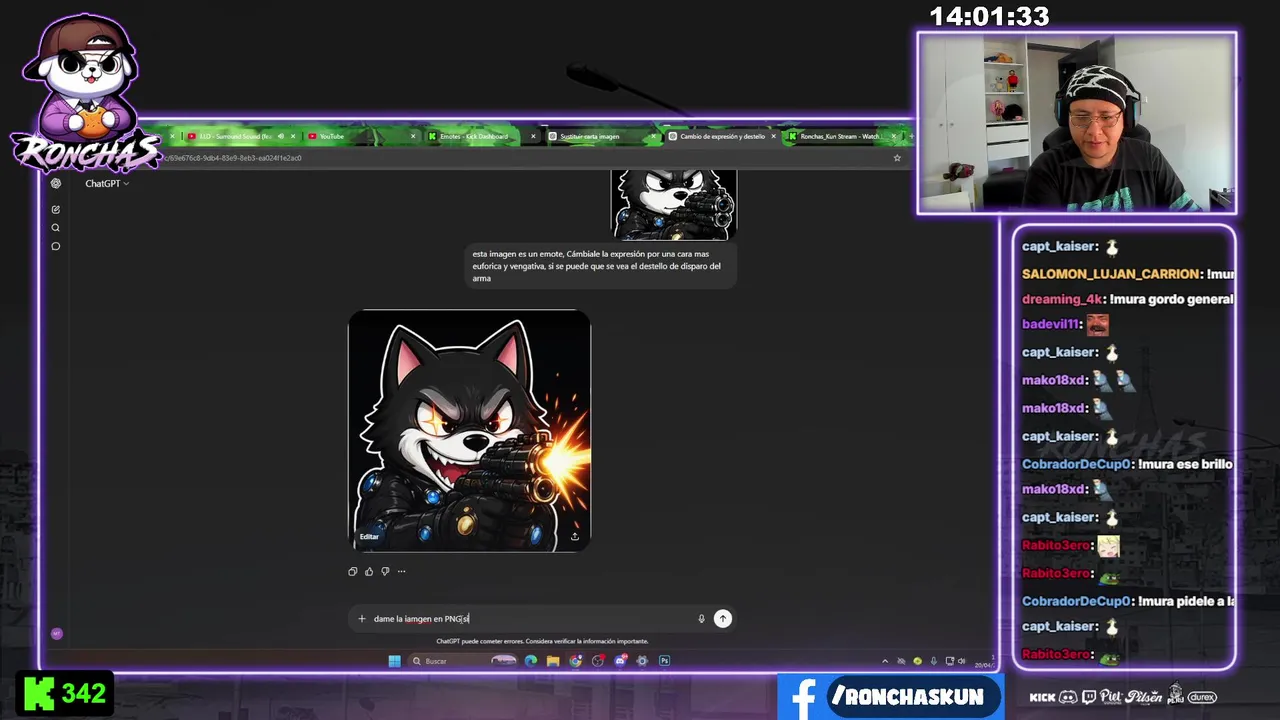Open more actions three-dot menu

(x=401, y=571)
